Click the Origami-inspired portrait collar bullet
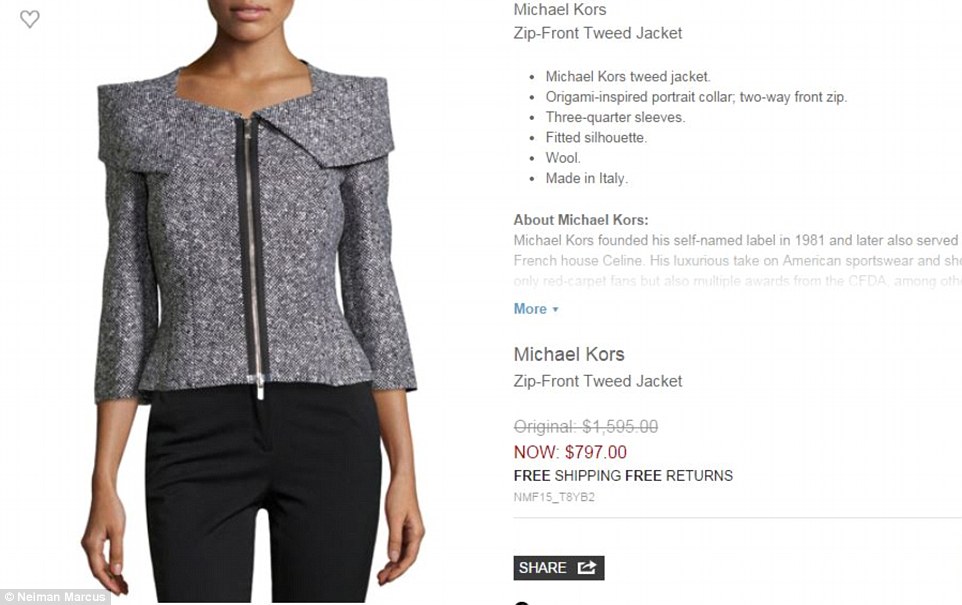The image size is (962, 605). [696, 97]
